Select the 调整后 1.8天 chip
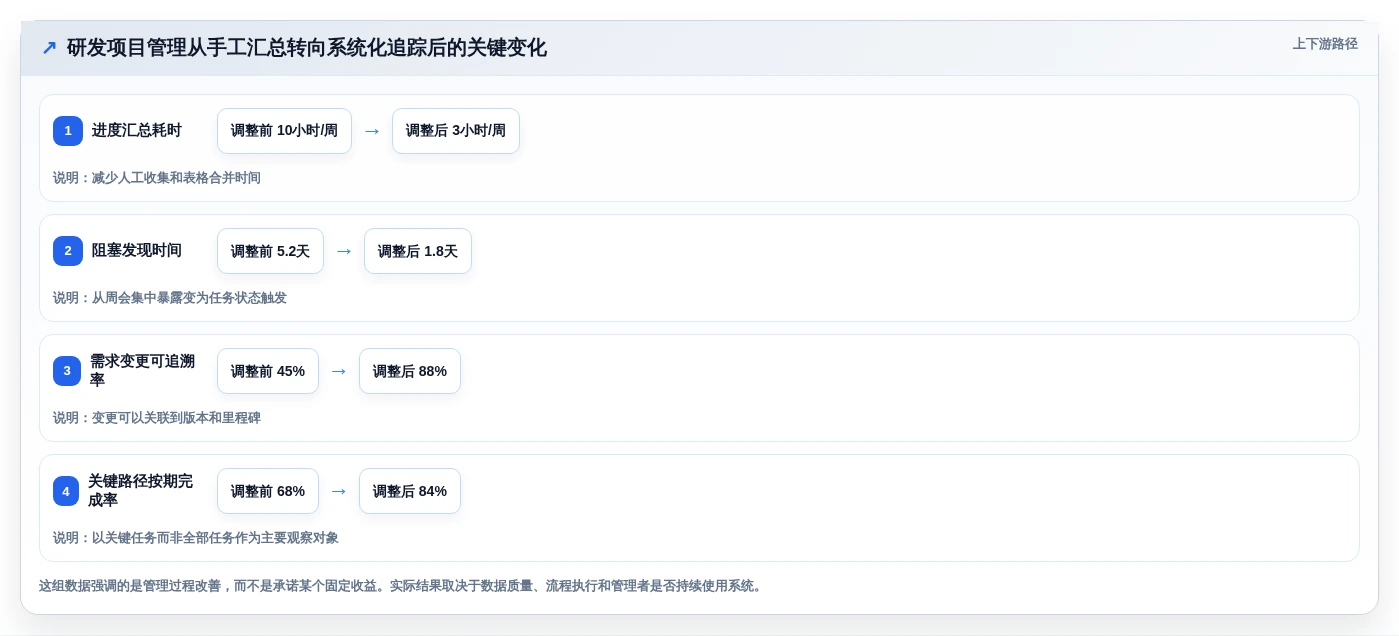The width and height of the screenshot is (1399, 636). pyautogui.click(x=418, y=251)
